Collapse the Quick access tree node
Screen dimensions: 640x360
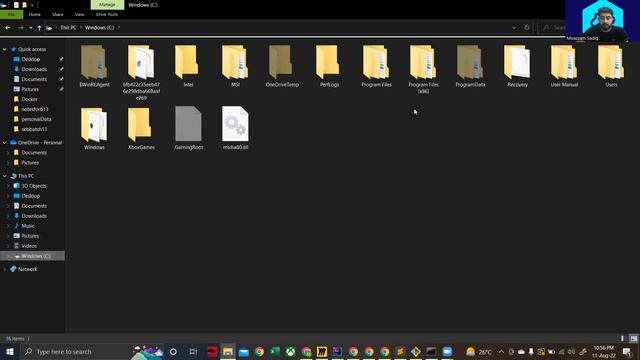click(4, 49)
